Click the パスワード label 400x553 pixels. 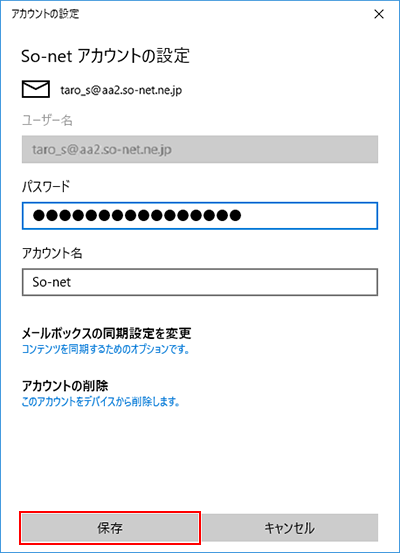pyautogui.click(x=46, y=186)
